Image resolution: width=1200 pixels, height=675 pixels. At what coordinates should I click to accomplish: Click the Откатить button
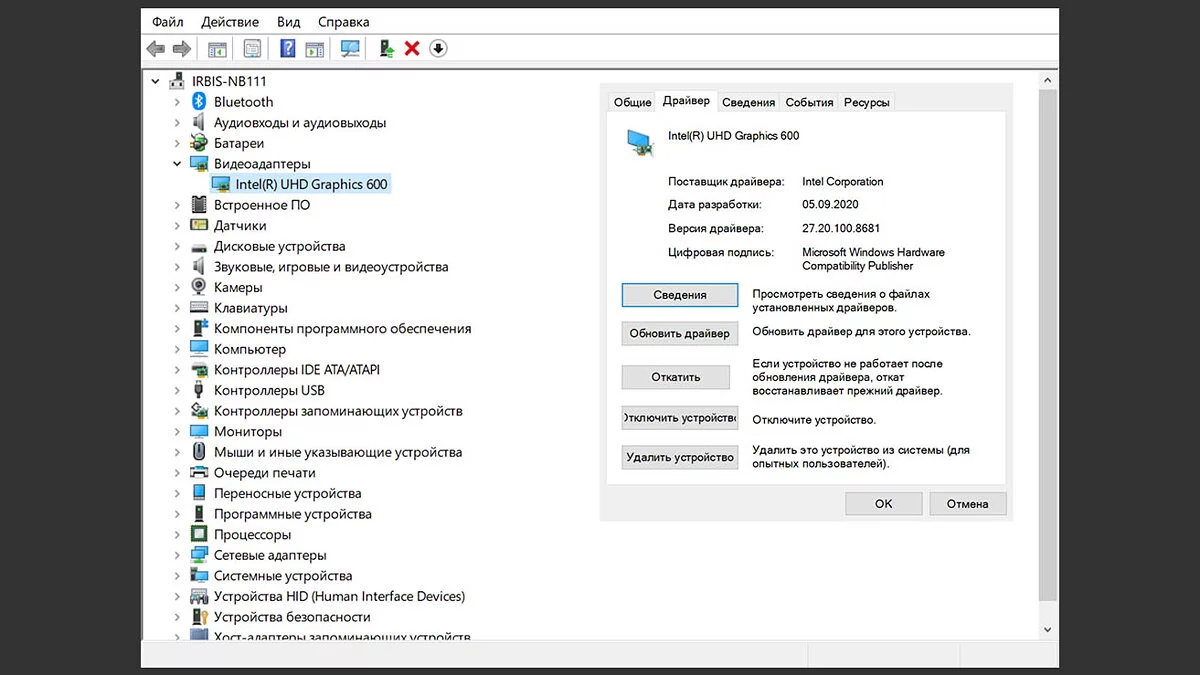point(676,377)
